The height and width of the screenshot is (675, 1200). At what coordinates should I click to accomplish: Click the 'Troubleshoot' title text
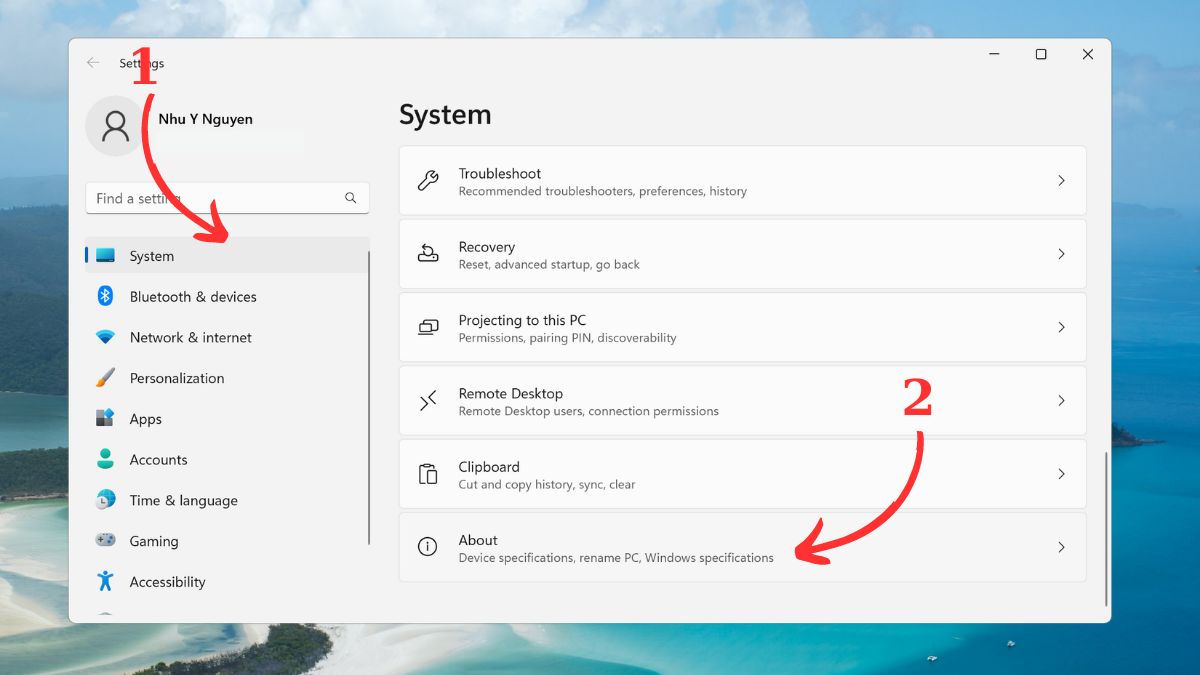[500, 173]
